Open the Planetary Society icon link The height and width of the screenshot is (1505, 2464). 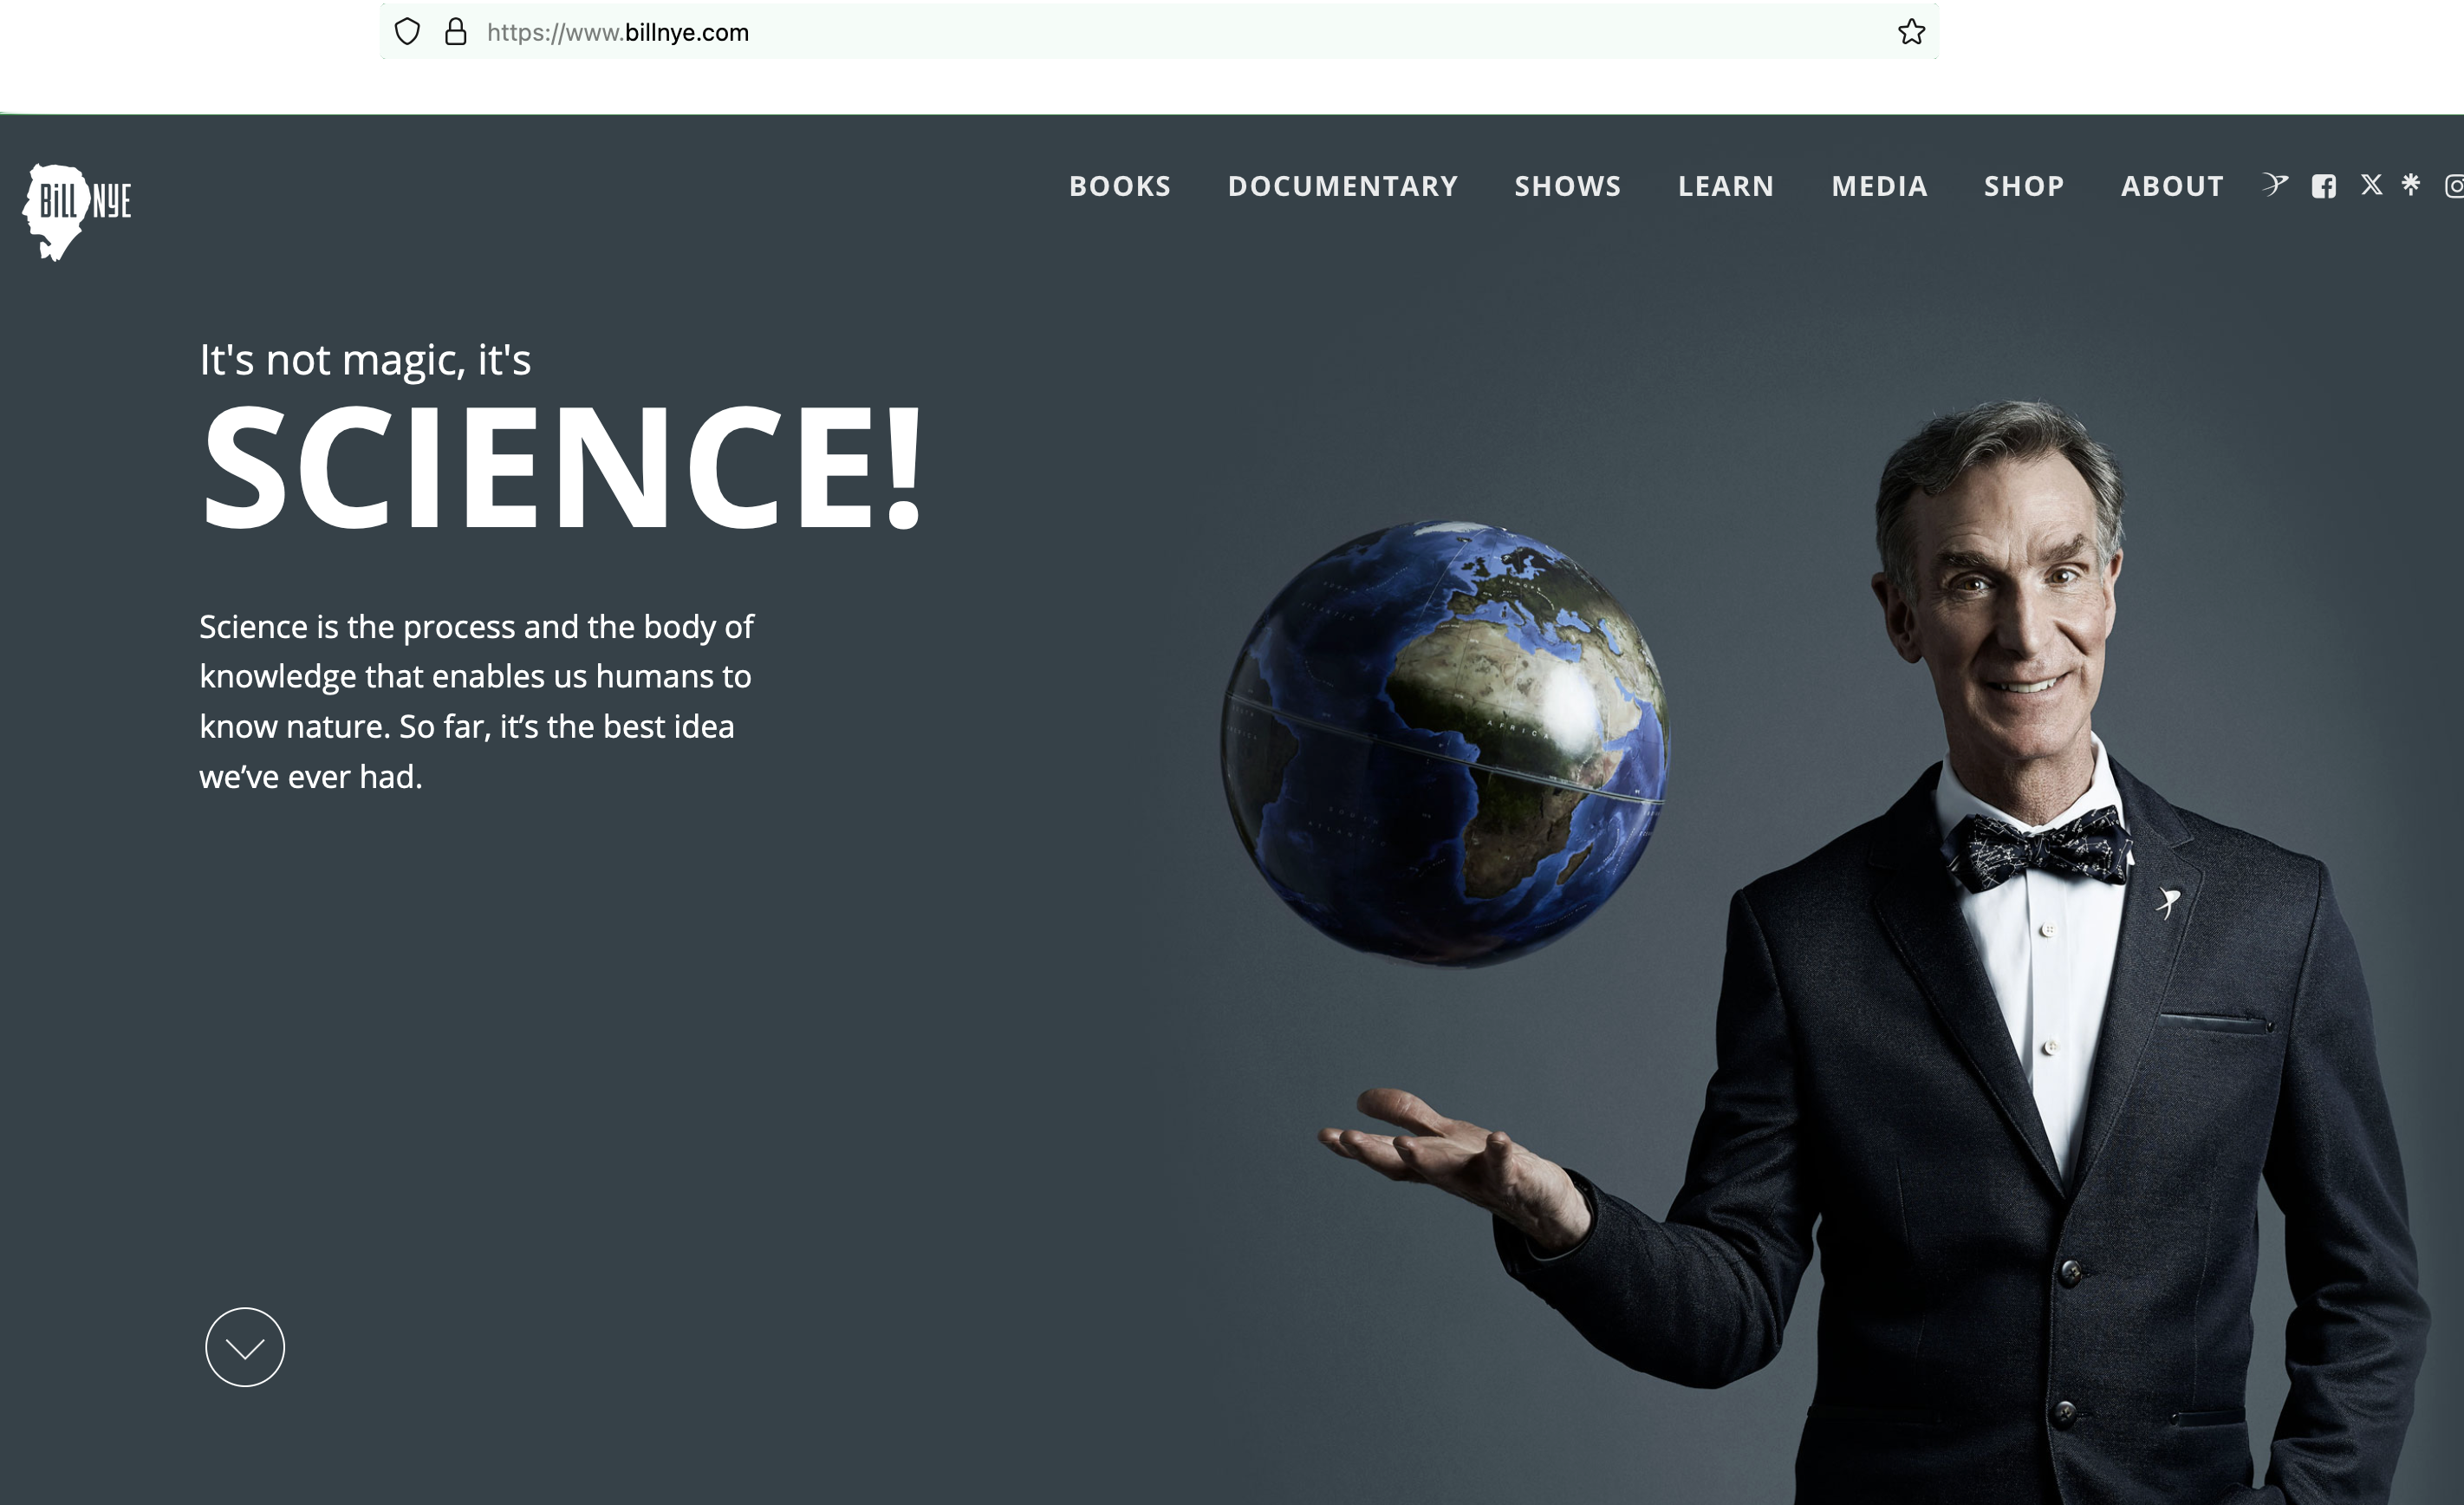[x=2275, y=185]
